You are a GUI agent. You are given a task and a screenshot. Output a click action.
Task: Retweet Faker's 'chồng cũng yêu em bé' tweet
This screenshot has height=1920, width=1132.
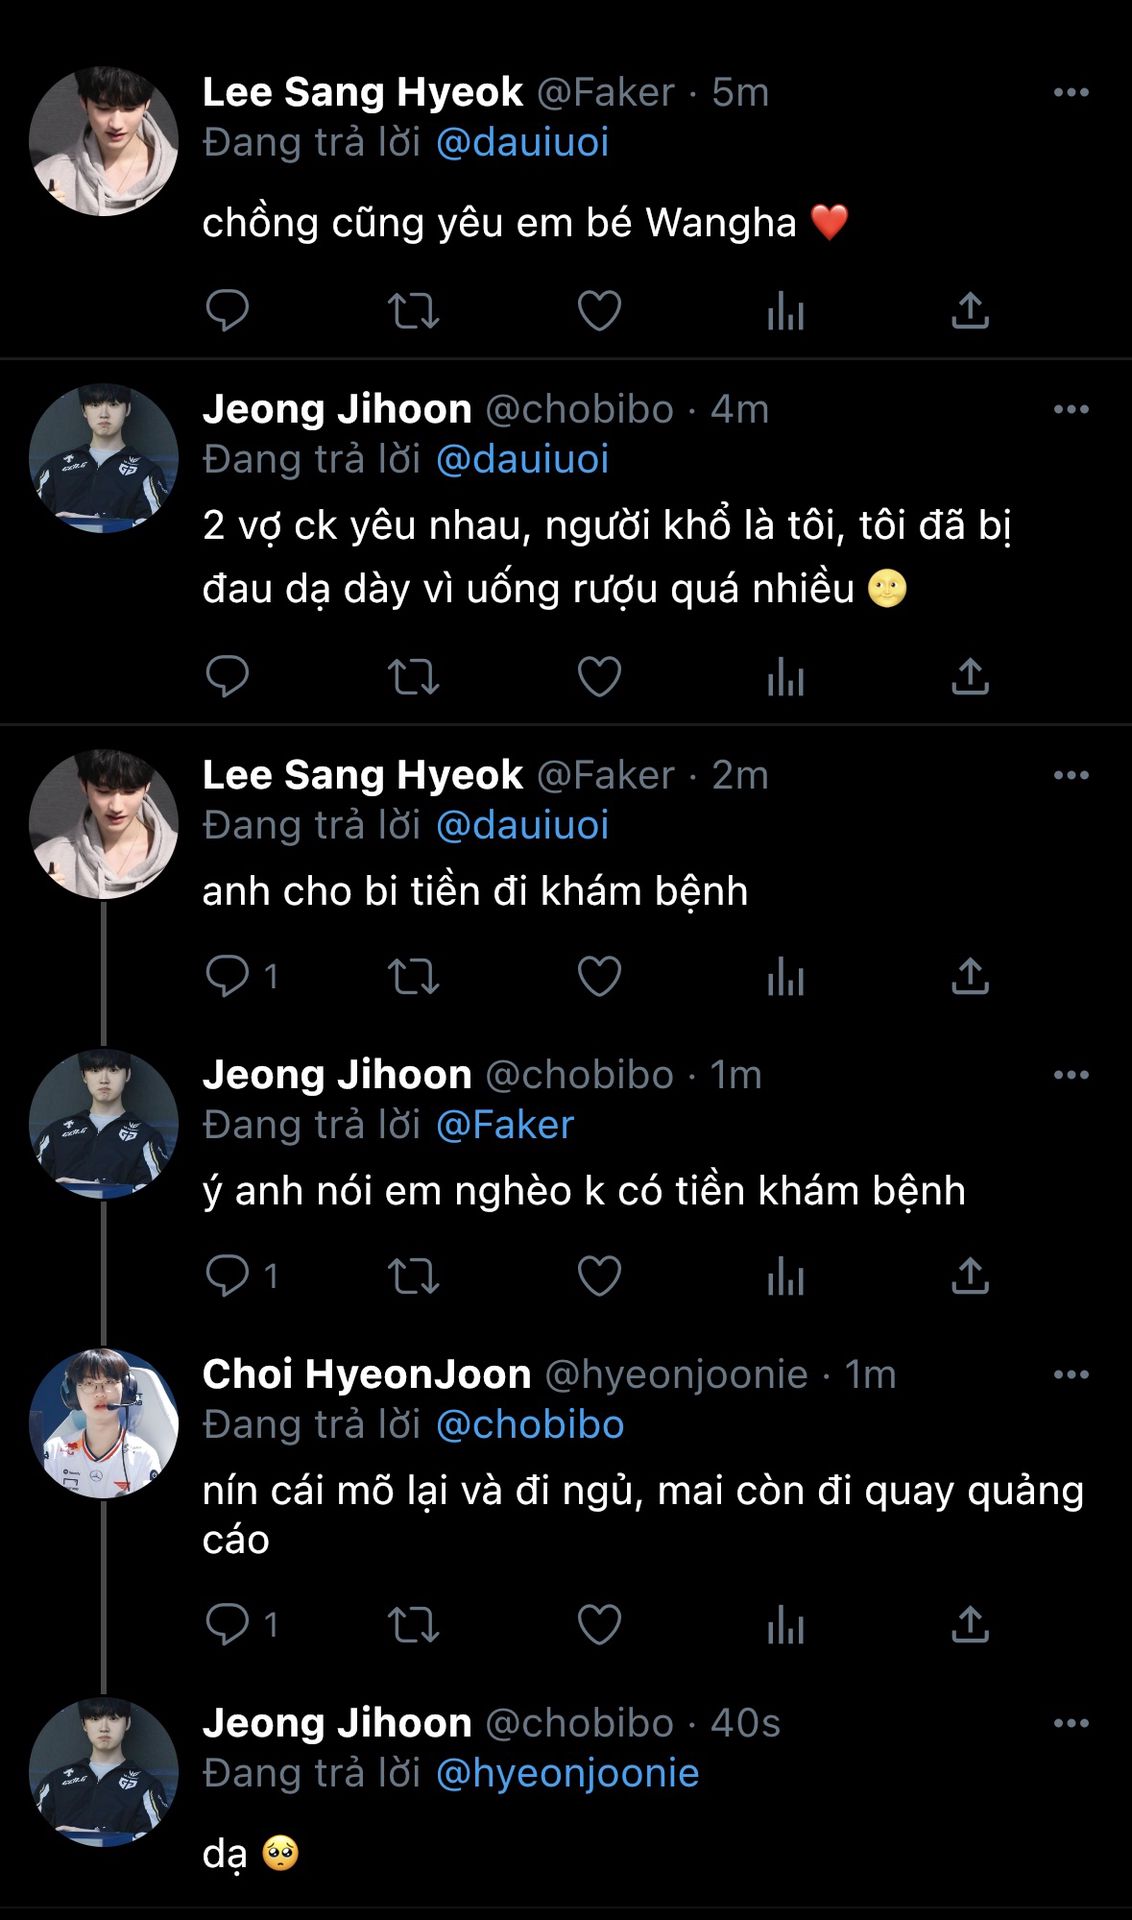pyautogui.click(x=413, y=311)
